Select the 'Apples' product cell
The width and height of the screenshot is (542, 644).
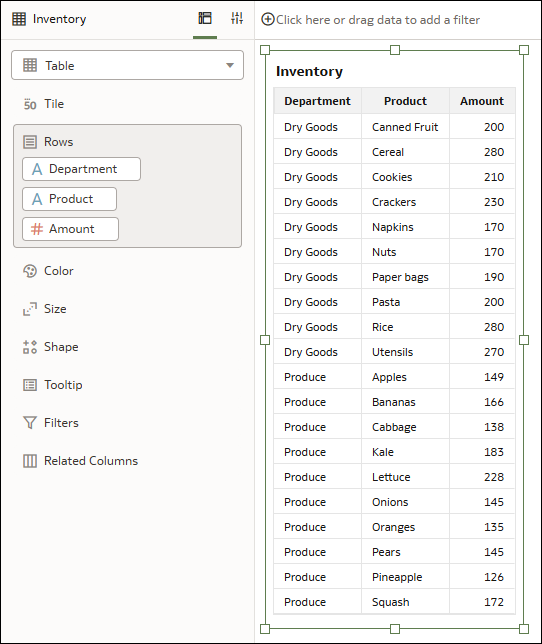click(405, 377)
